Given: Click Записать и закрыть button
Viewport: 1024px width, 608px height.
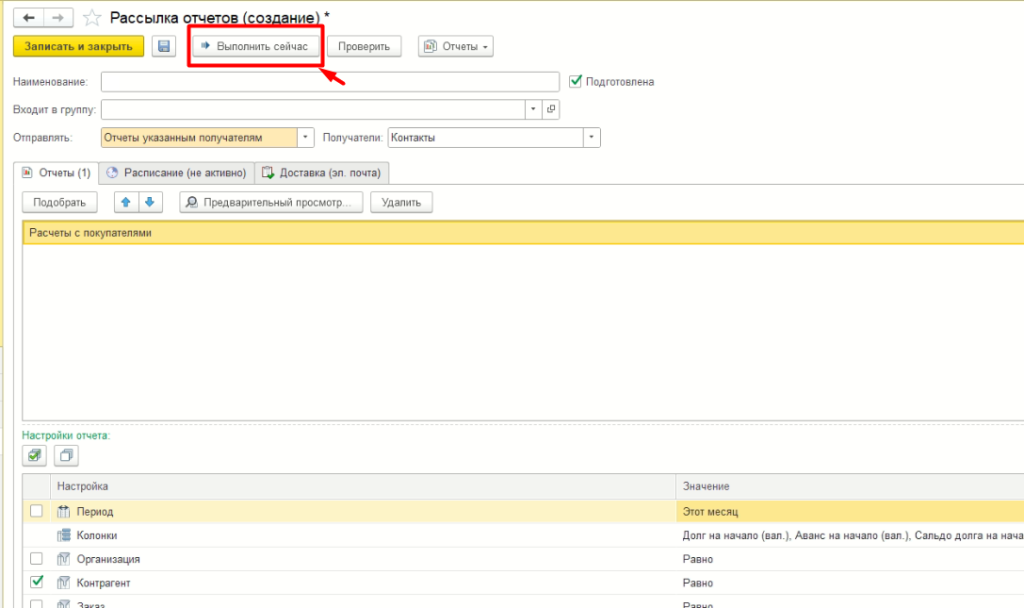Looking at the screenshot, I should click(x=78, y=46).
